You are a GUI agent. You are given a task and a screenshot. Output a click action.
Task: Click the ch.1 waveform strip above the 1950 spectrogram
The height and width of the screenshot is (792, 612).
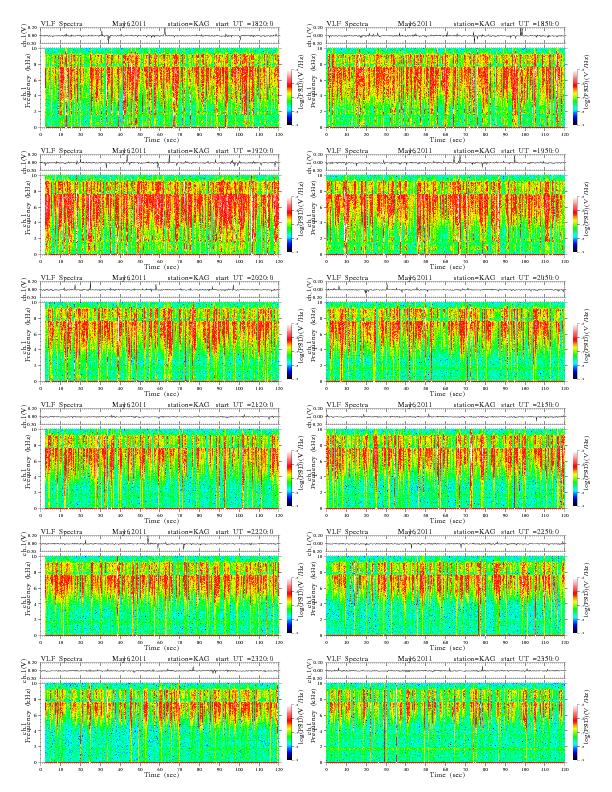pos(445,163)
